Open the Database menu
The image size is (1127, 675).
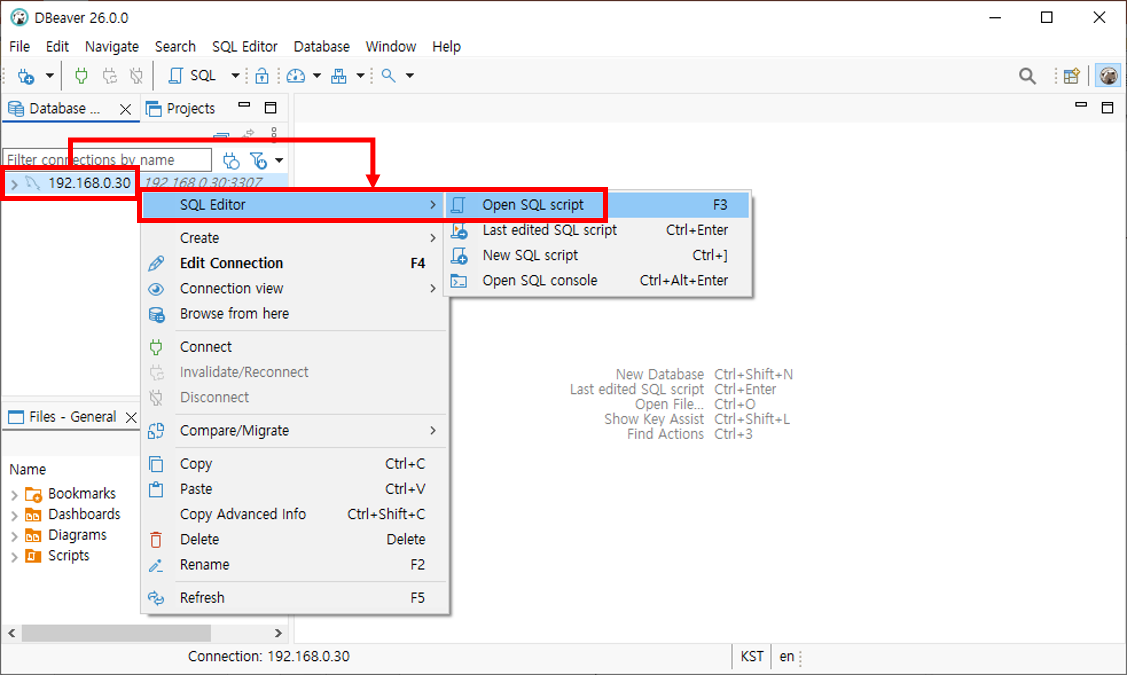coord(321,47)
